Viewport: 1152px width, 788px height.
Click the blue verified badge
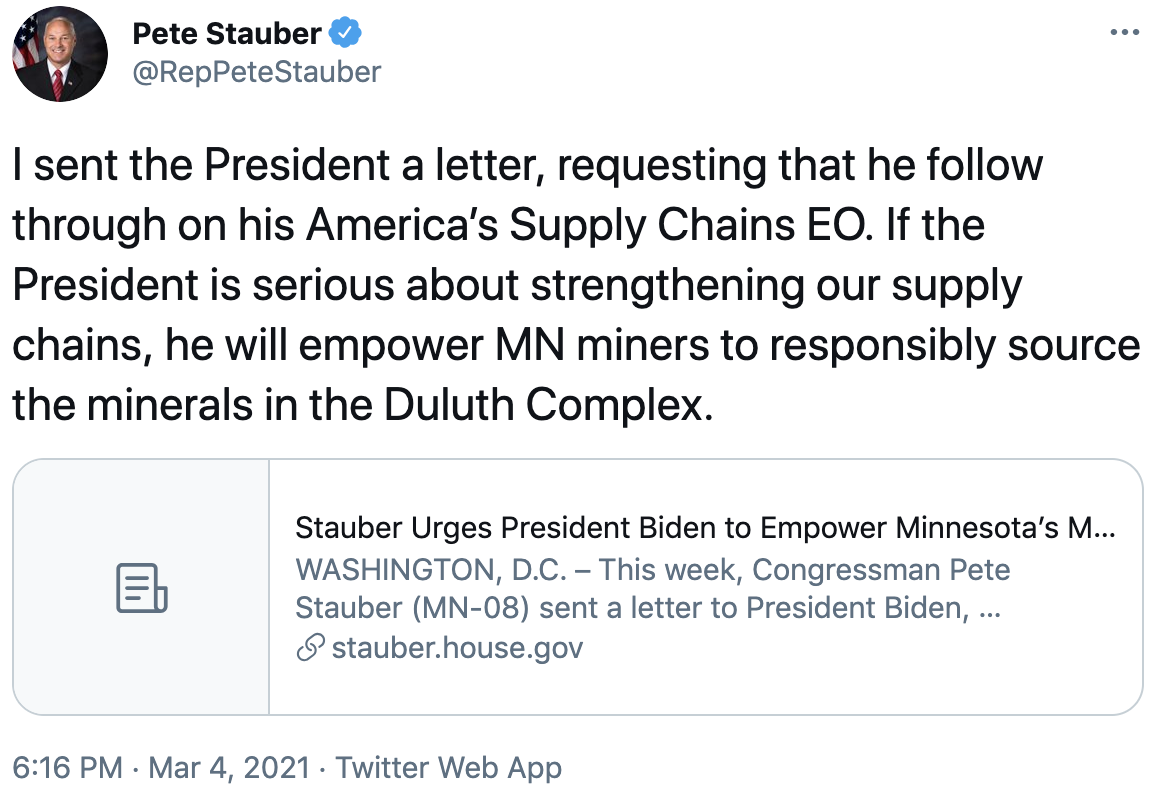click(346, 33)
